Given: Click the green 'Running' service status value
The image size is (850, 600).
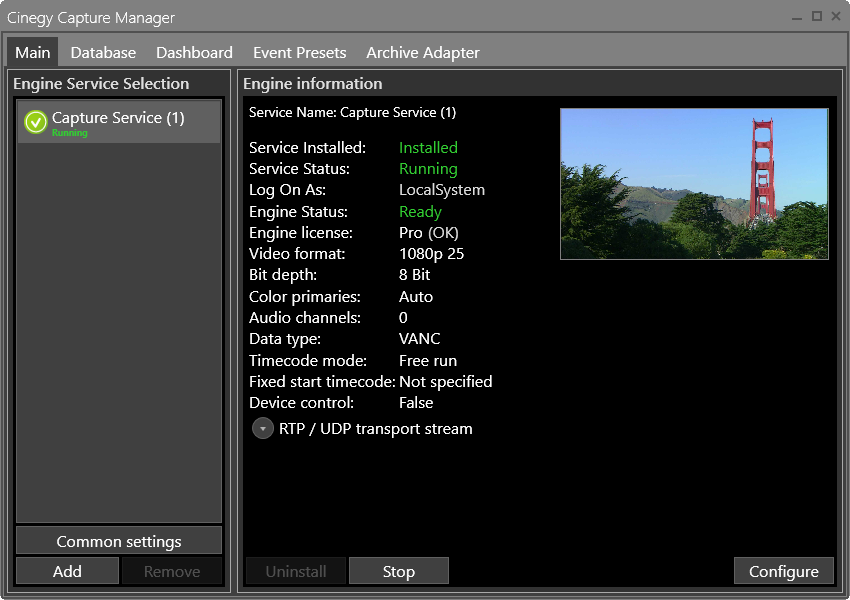Looking at the screenshot, I should click(428, 169).
